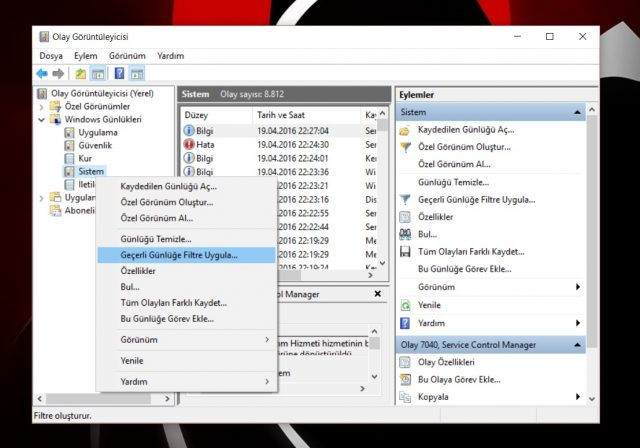Click the Uygulama log icon in tree
The height and width of the screenshot is (448, 640).
click(x=69, y=133)
